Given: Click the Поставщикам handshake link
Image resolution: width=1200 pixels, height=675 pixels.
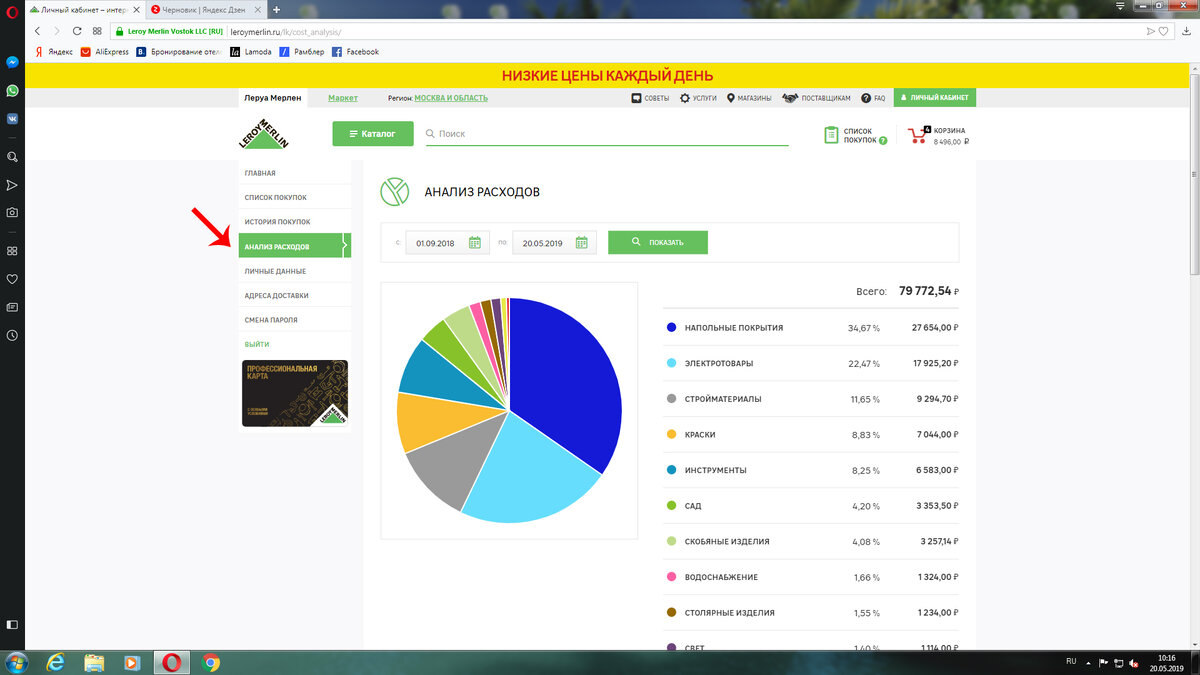Looking at the screenshot, I should 816,98.
